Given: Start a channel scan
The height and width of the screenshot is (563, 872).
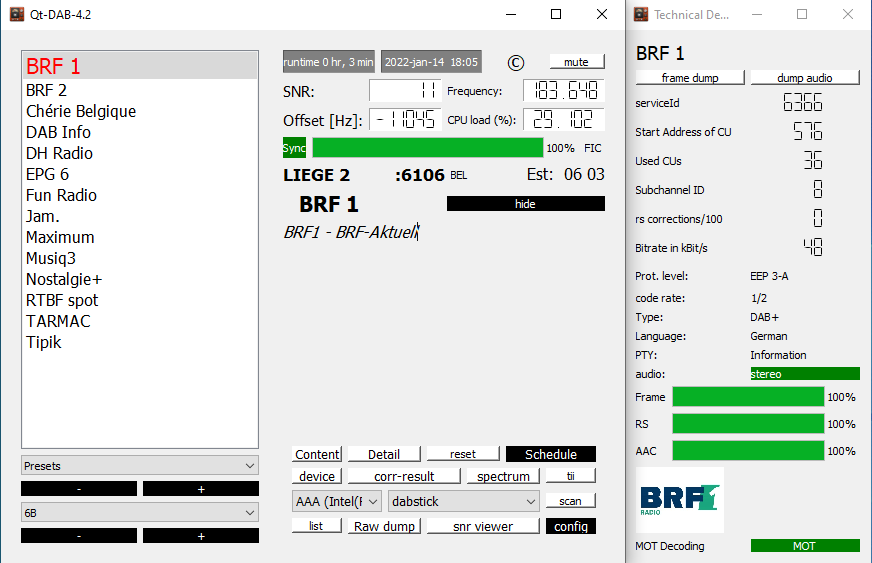Looking at the screenshot, I should [x=571, y=501].
